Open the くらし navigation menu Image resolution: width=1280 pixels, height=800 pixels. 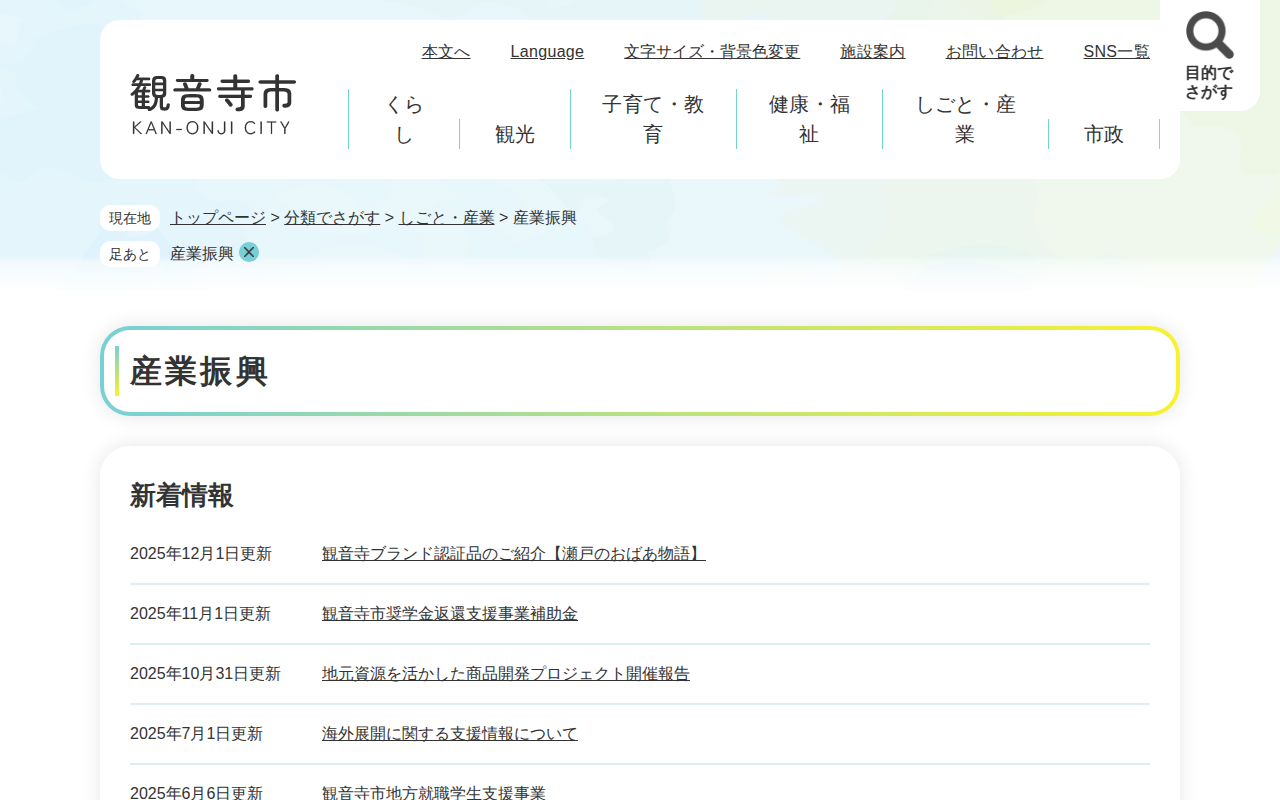[404, 119]
